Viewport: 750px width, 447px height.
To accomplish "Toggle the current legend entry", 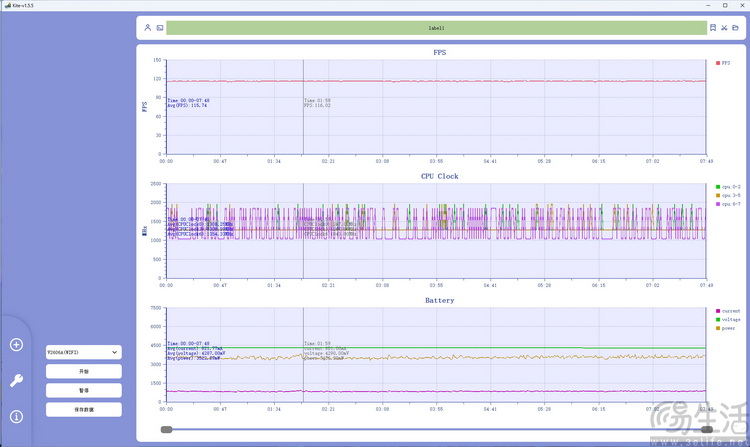I will (728, 311).
